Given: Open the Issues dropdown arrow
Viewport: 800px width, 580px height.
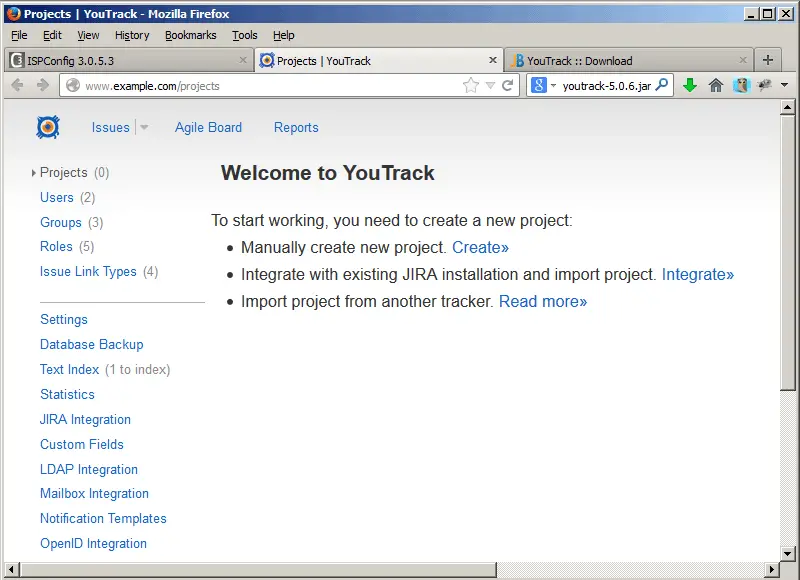Looking at the screenshot, I should coord(144,128).
